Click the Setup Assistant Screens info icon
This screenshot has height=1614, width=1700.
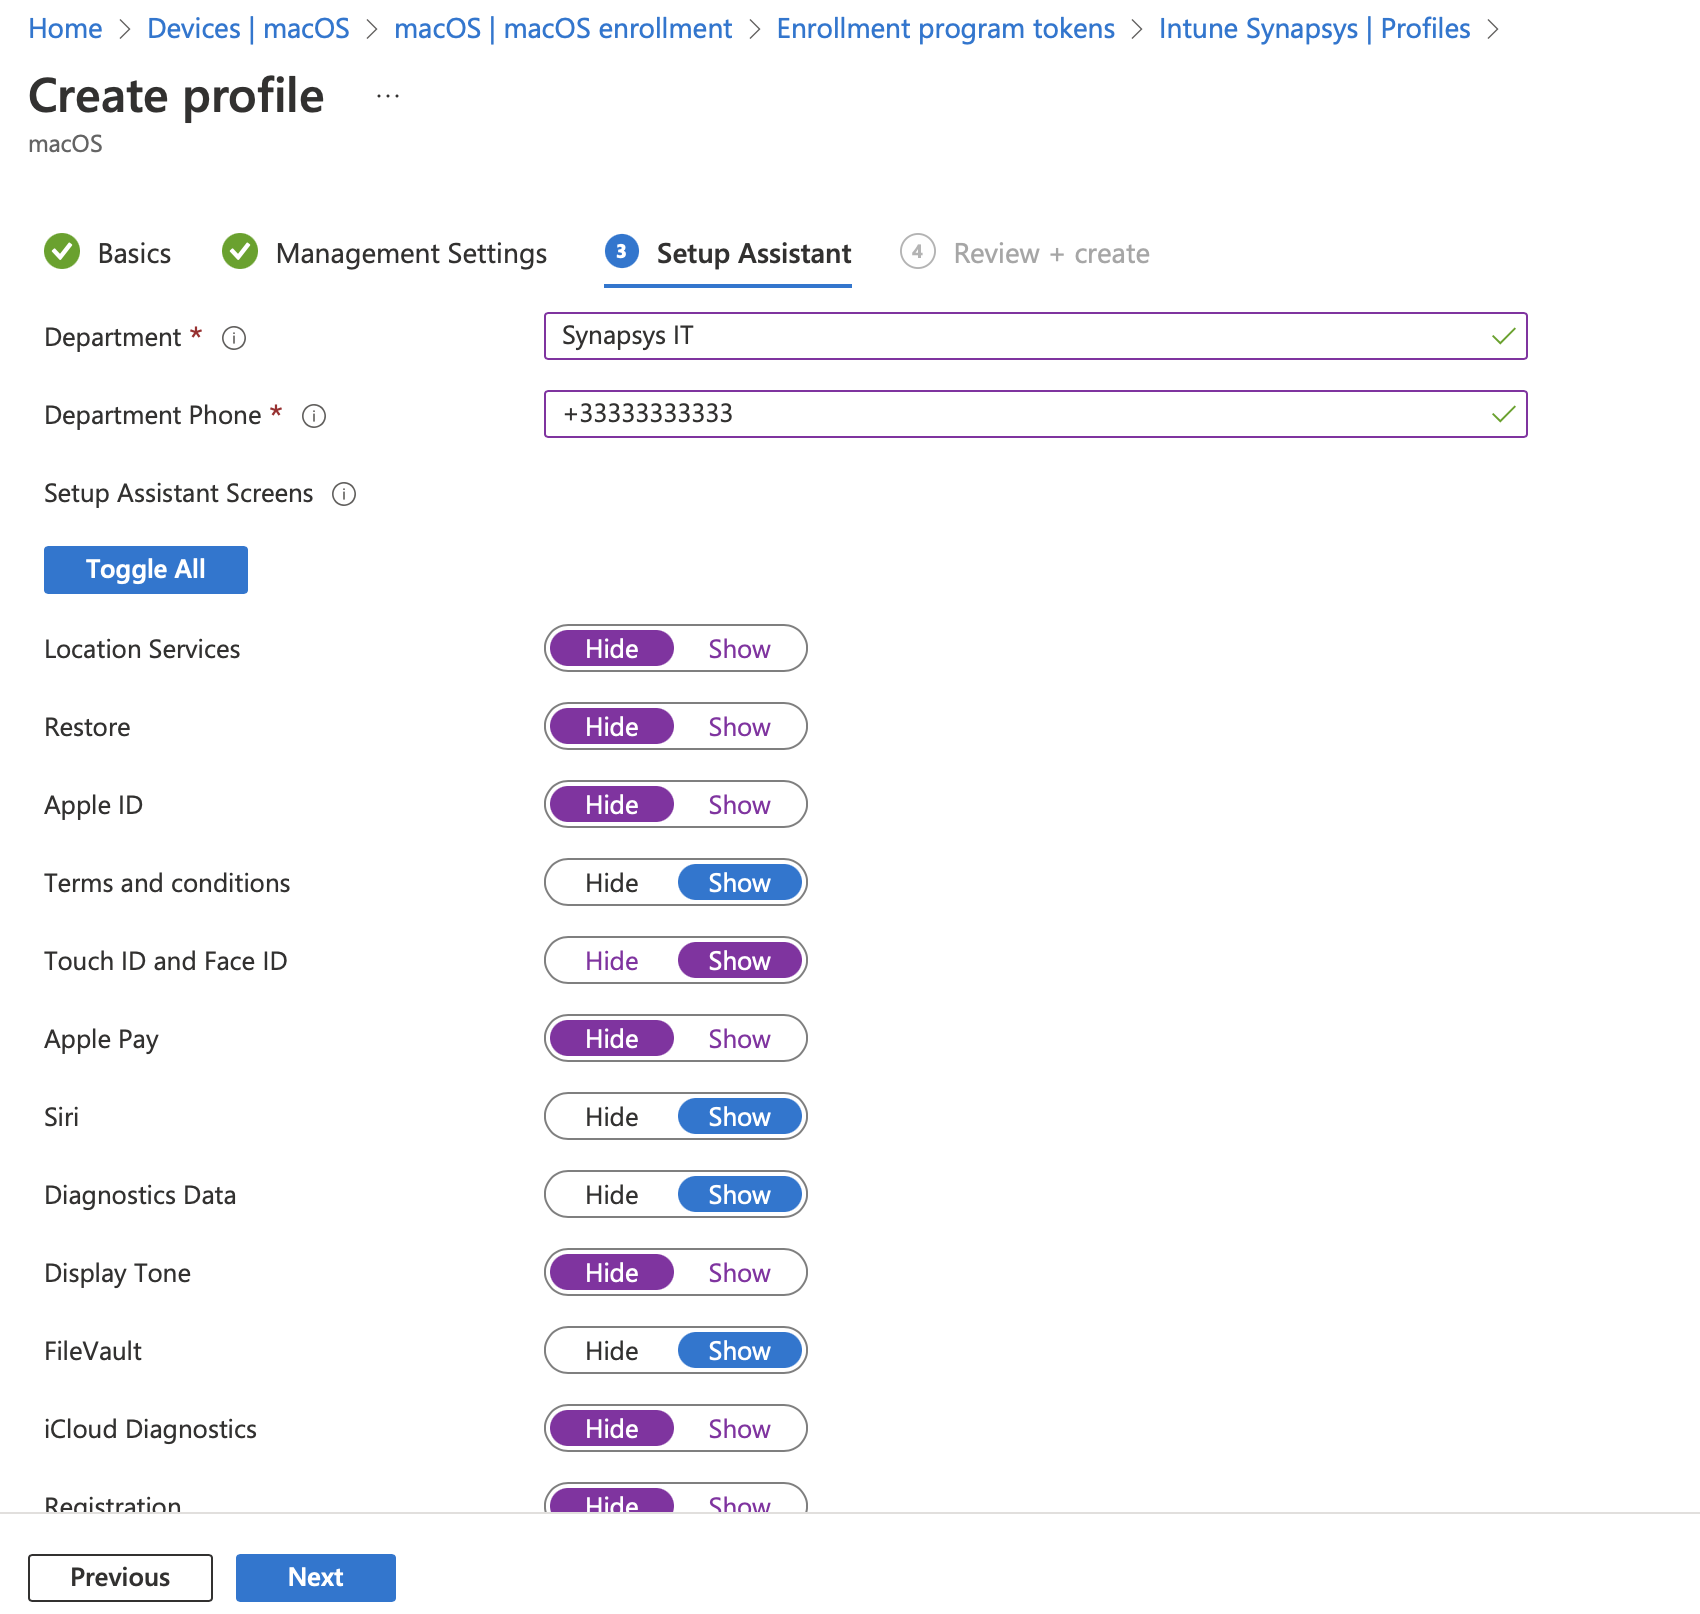pos(344,494)
